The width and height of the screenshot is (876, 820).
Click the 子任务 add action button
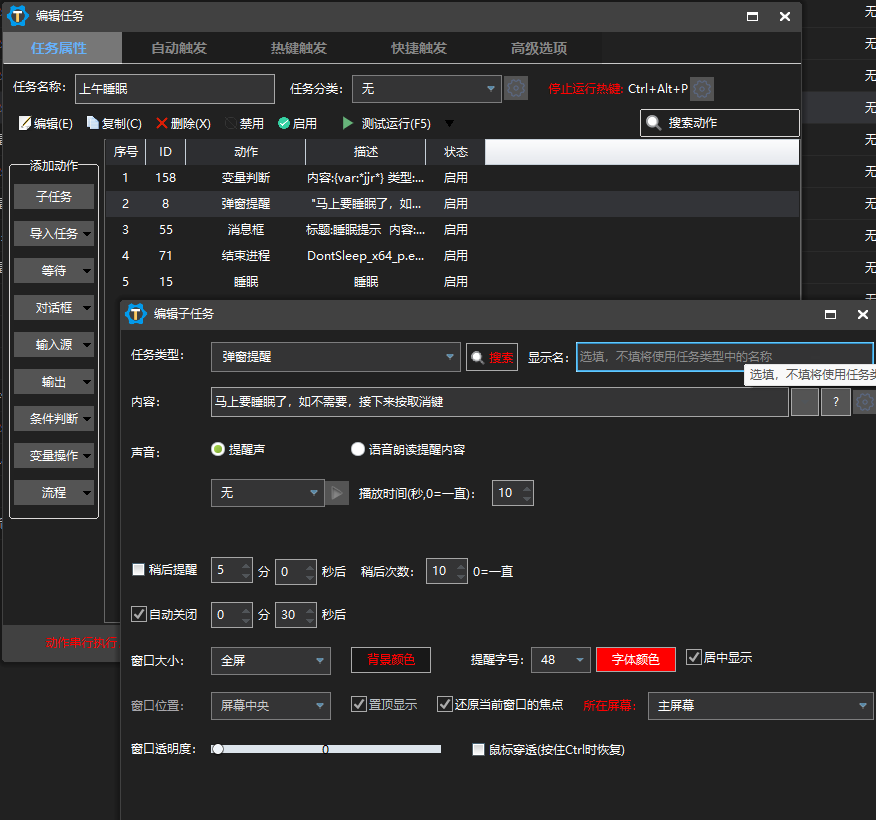tap(54, 197)
